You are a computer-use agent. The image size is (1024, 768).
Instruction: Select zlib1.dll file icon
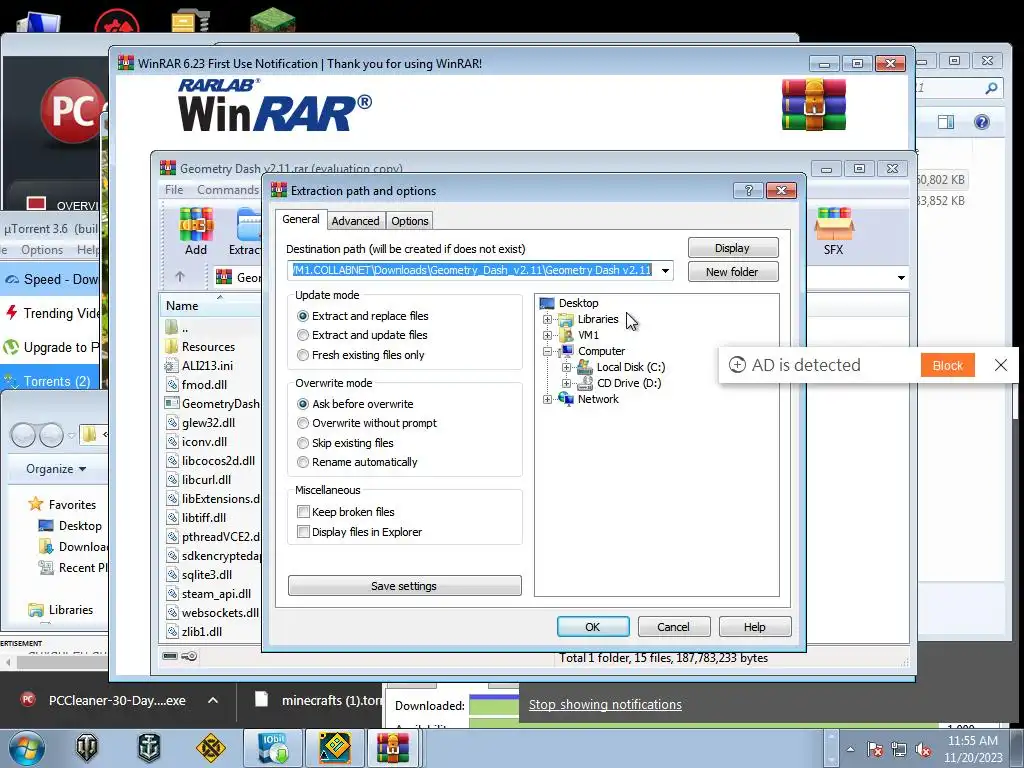172,632
